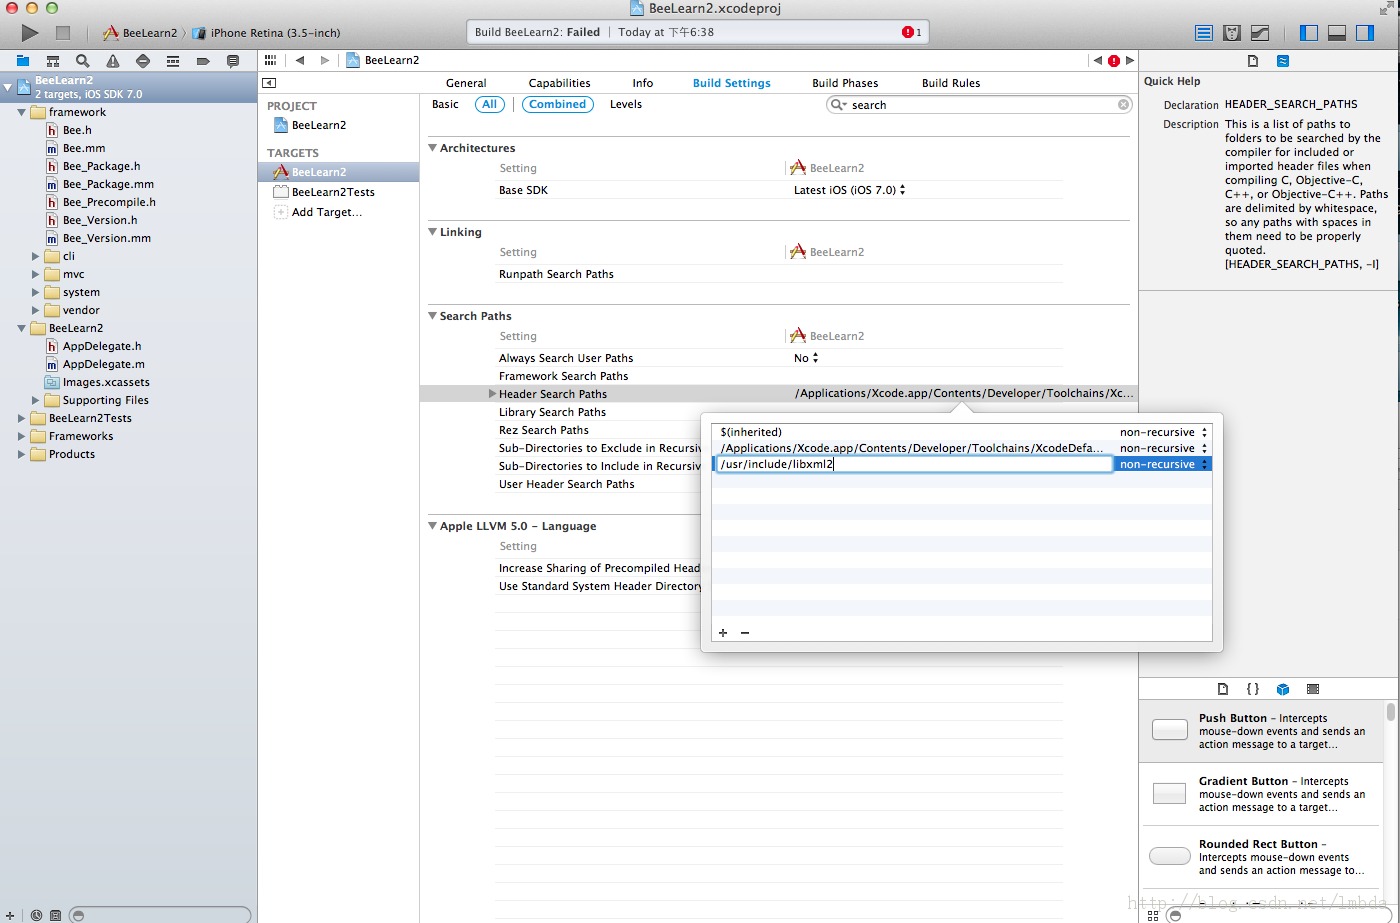Image resolution: width=1400 pixels, height=923 pixels.
Task: Open the breakpoint navigator icon
Action: coord(203,61)
